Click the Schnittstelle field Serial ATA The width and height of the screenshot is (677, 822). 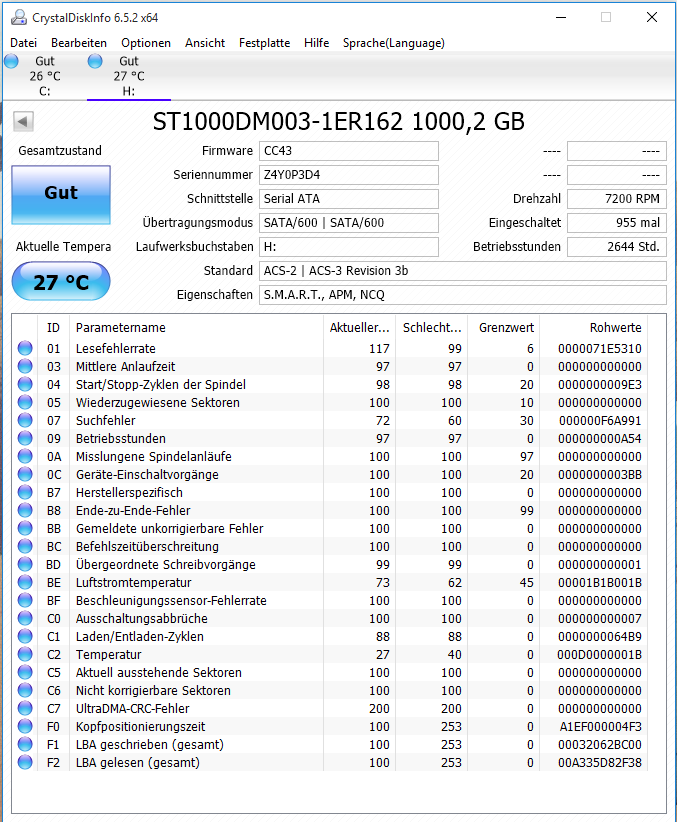(349, 199)
